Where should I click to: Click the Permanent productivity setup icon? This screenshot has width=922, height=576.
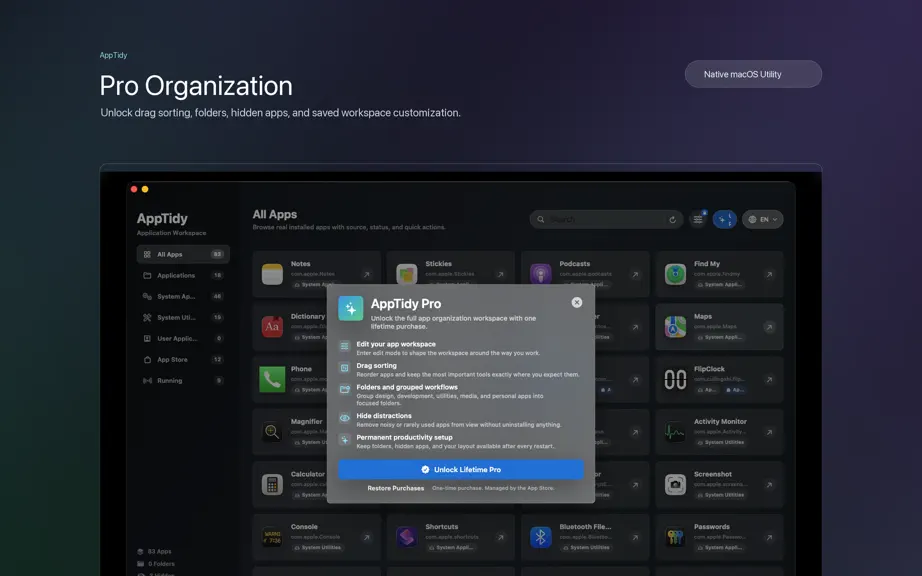tap(345, 440)
